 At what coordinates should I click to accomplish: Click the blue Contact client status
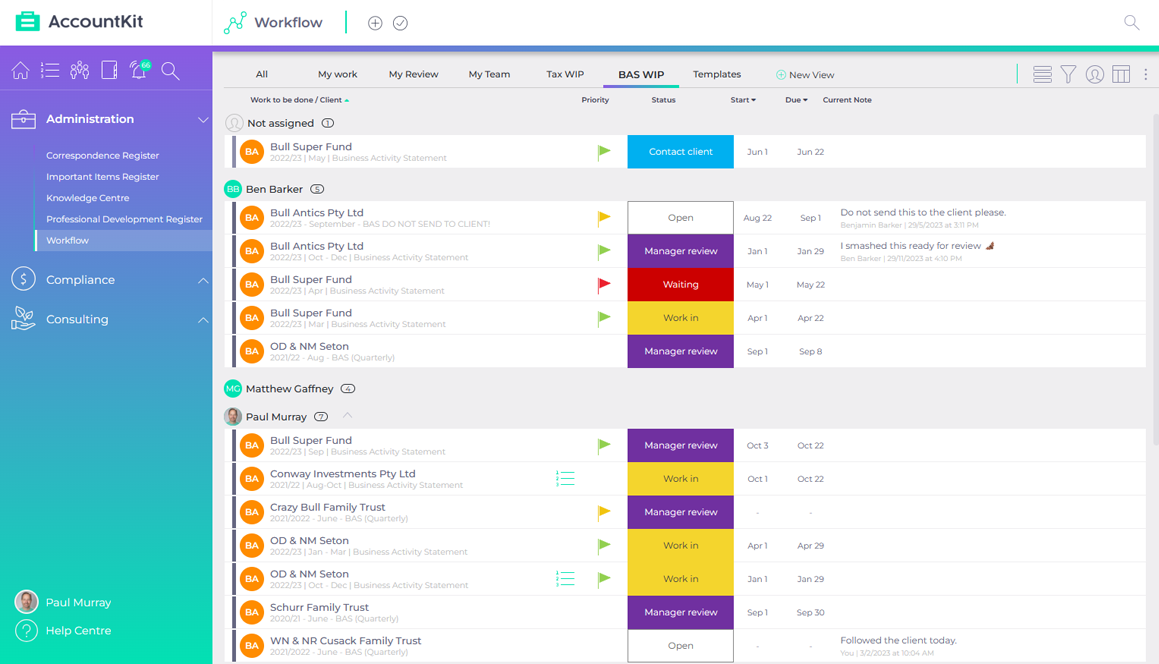tap(680, 152)
